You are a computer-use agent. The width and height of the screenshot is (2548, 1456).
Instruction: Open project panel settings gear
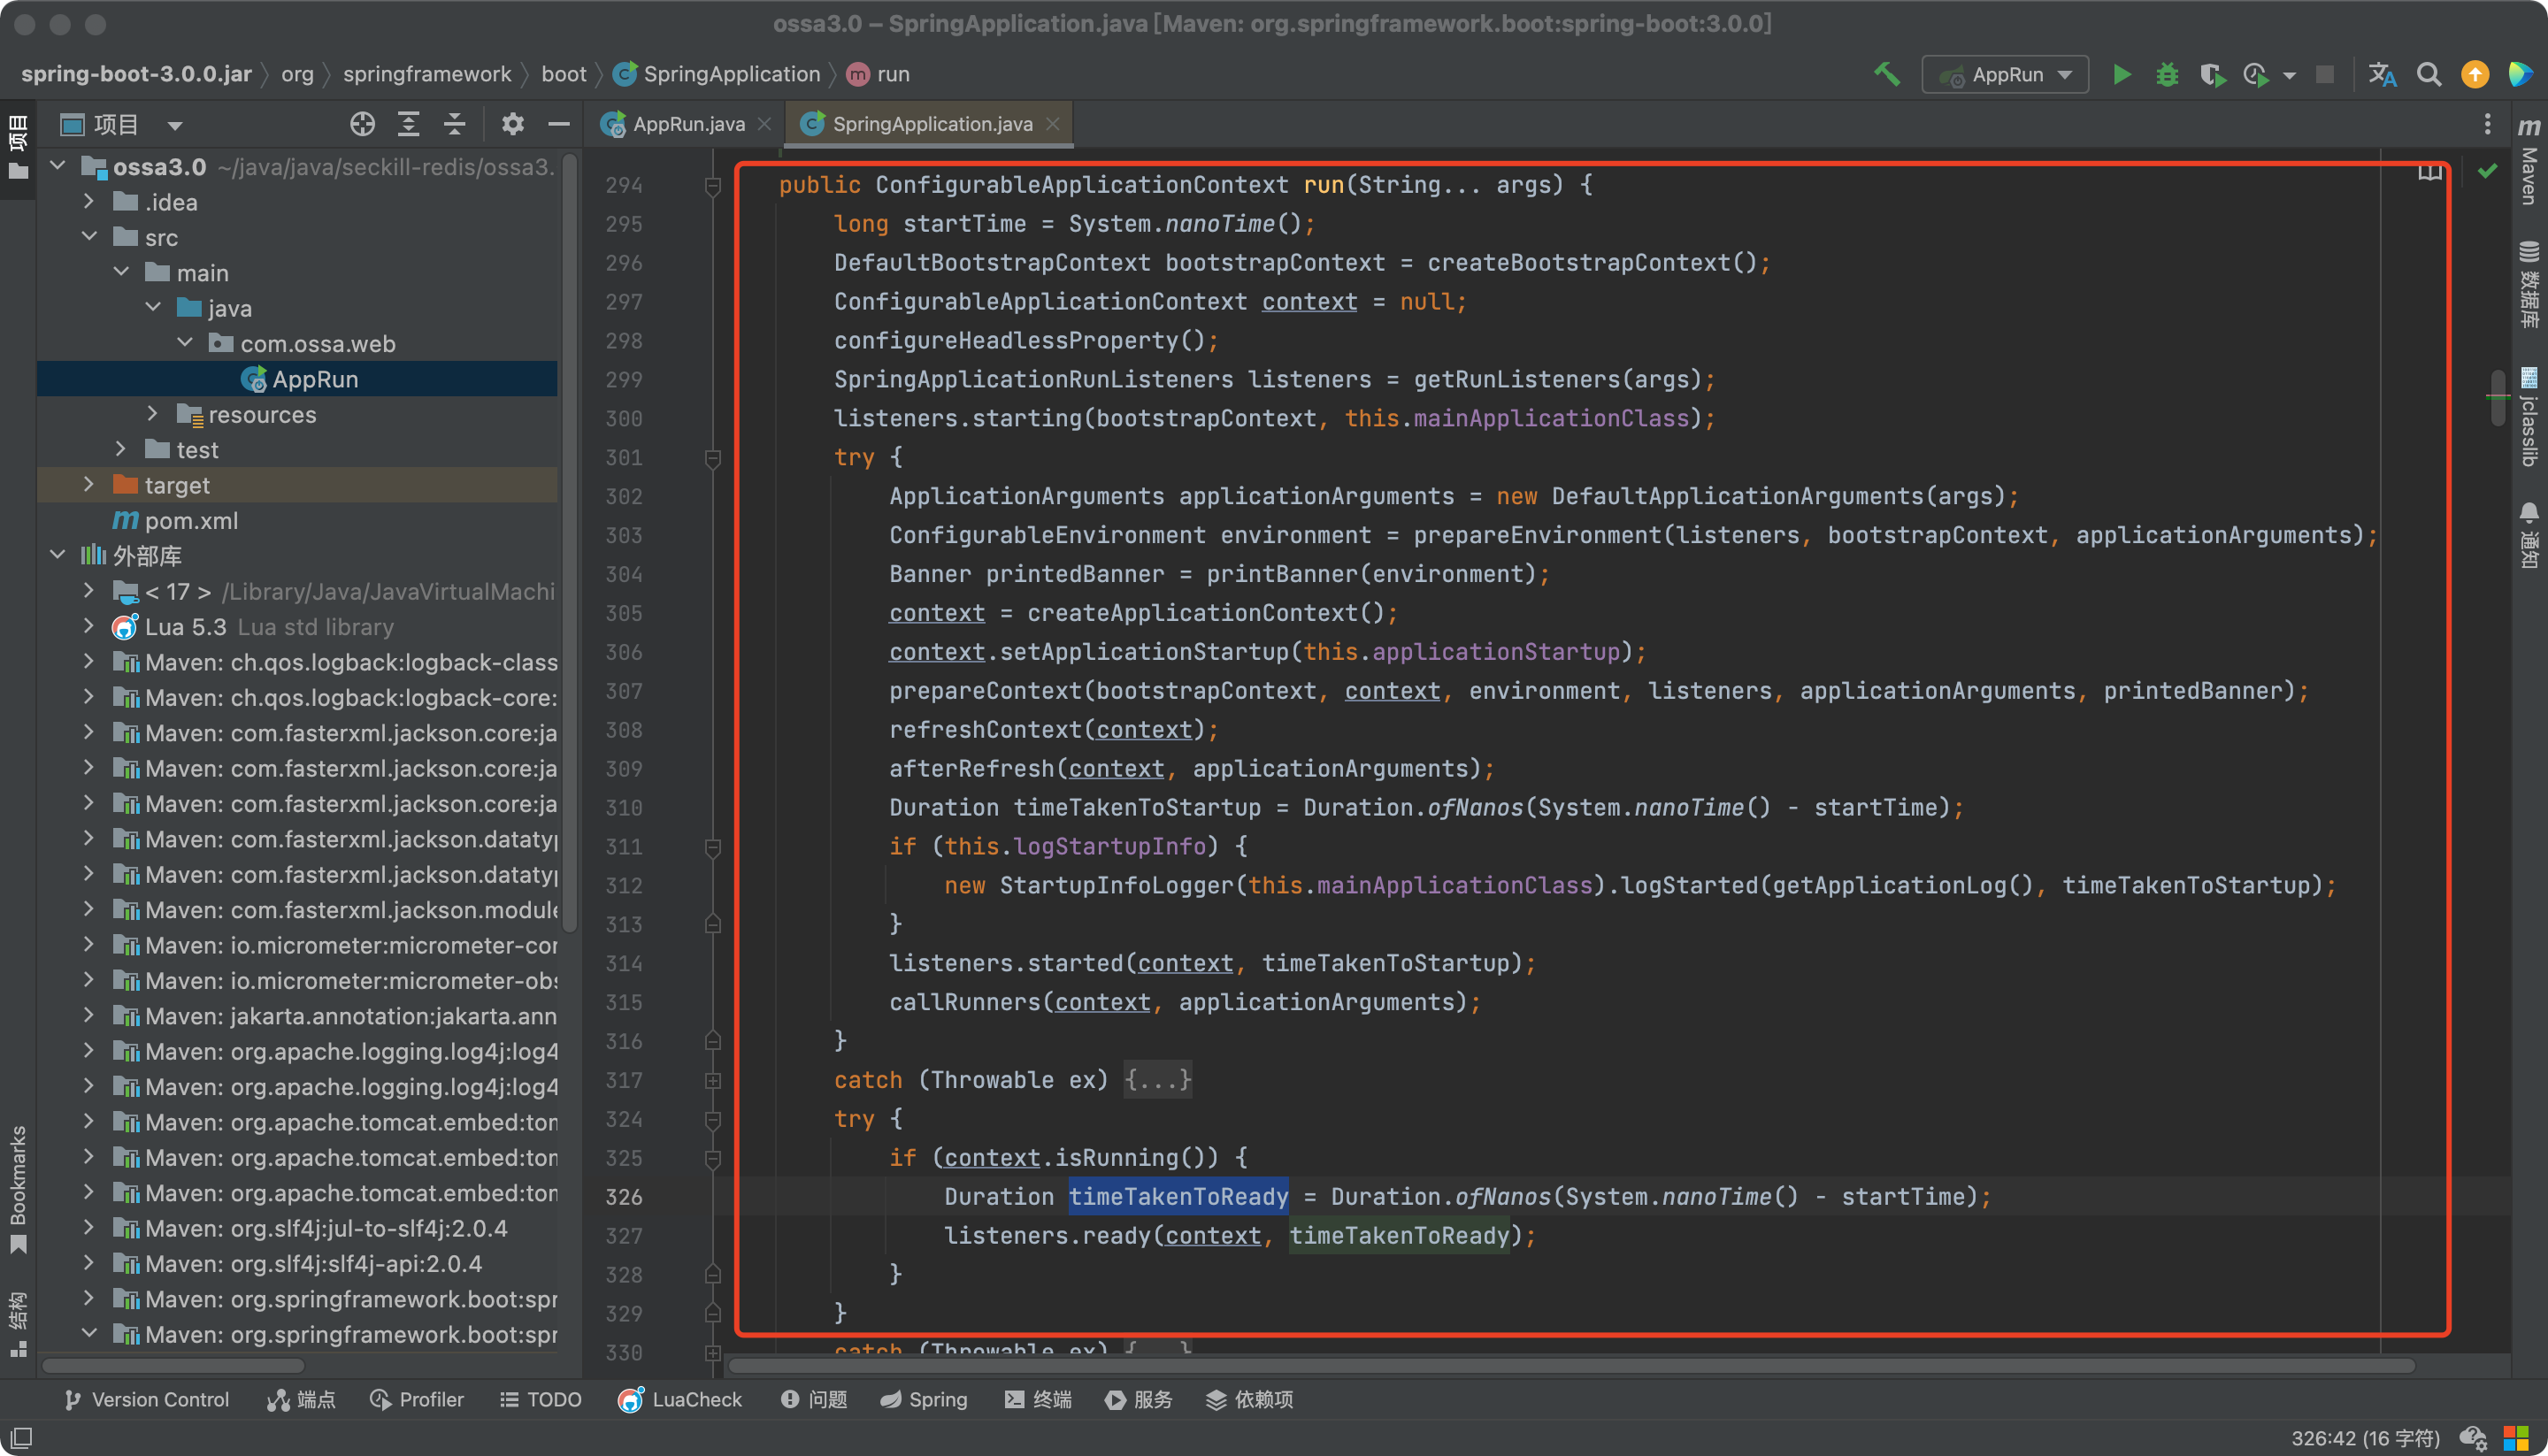point(512,124)
